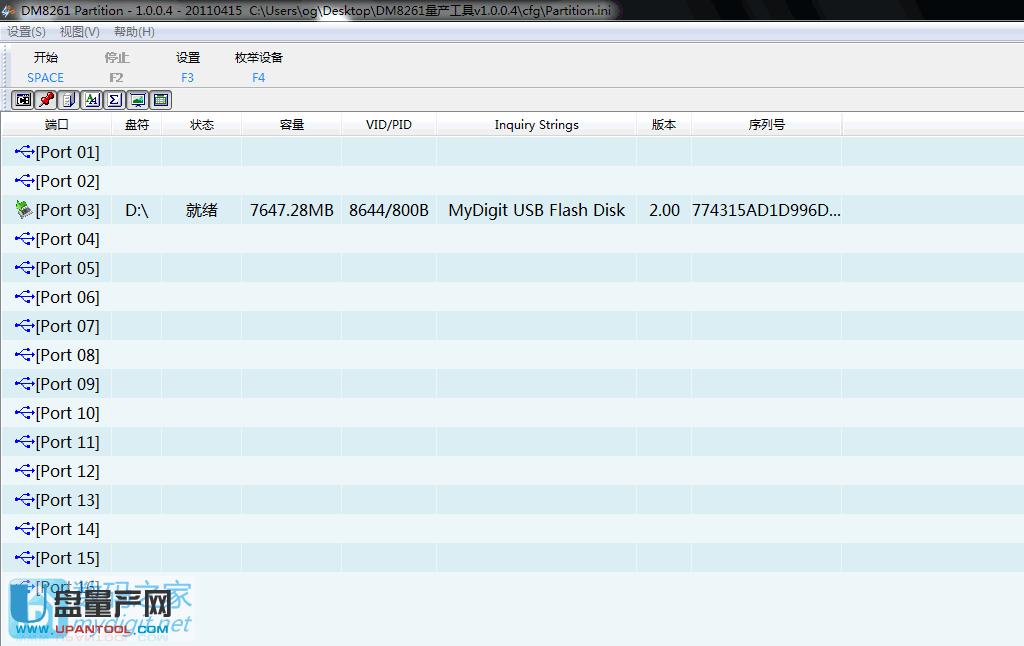Image resolution: width=1024 pixels, height=646 pixels.
Task: Click the sigma (Σ) toolbar icon
Action: click(x=114, y=100)
